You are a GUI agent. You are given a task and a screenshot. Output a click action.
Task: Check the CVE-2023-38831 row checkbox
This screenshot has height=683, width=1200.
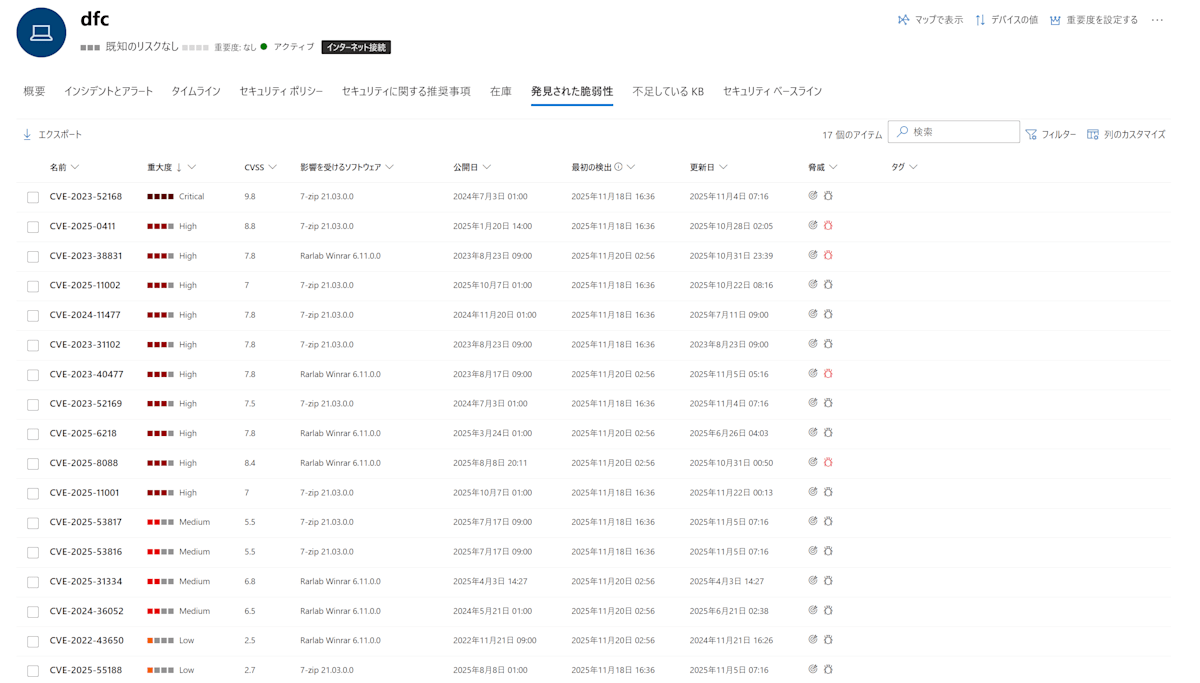[x=33, y=256]
